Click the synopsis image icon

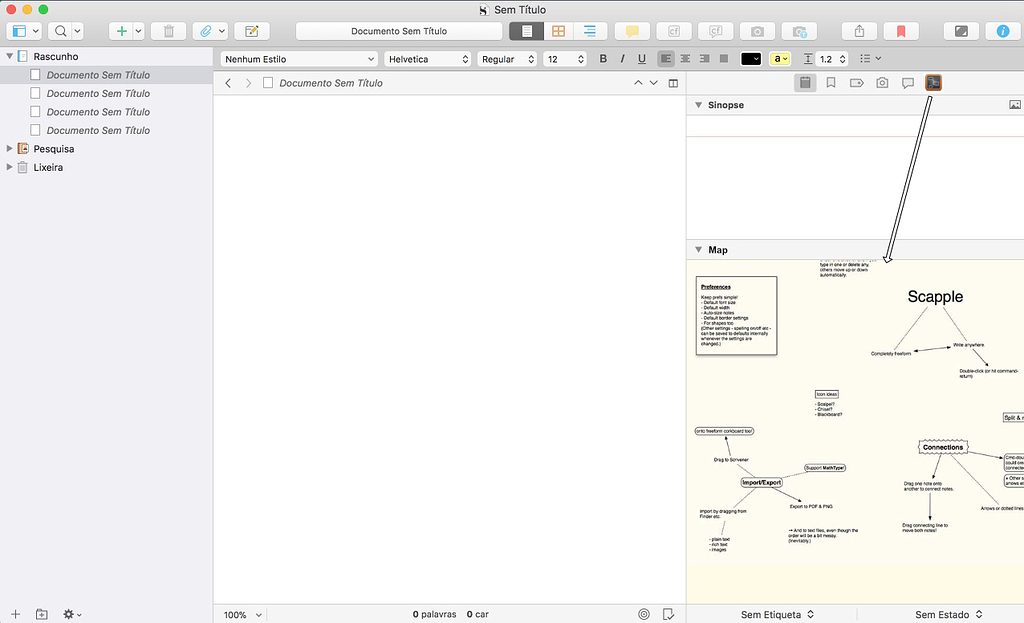tap(1014, 104)
